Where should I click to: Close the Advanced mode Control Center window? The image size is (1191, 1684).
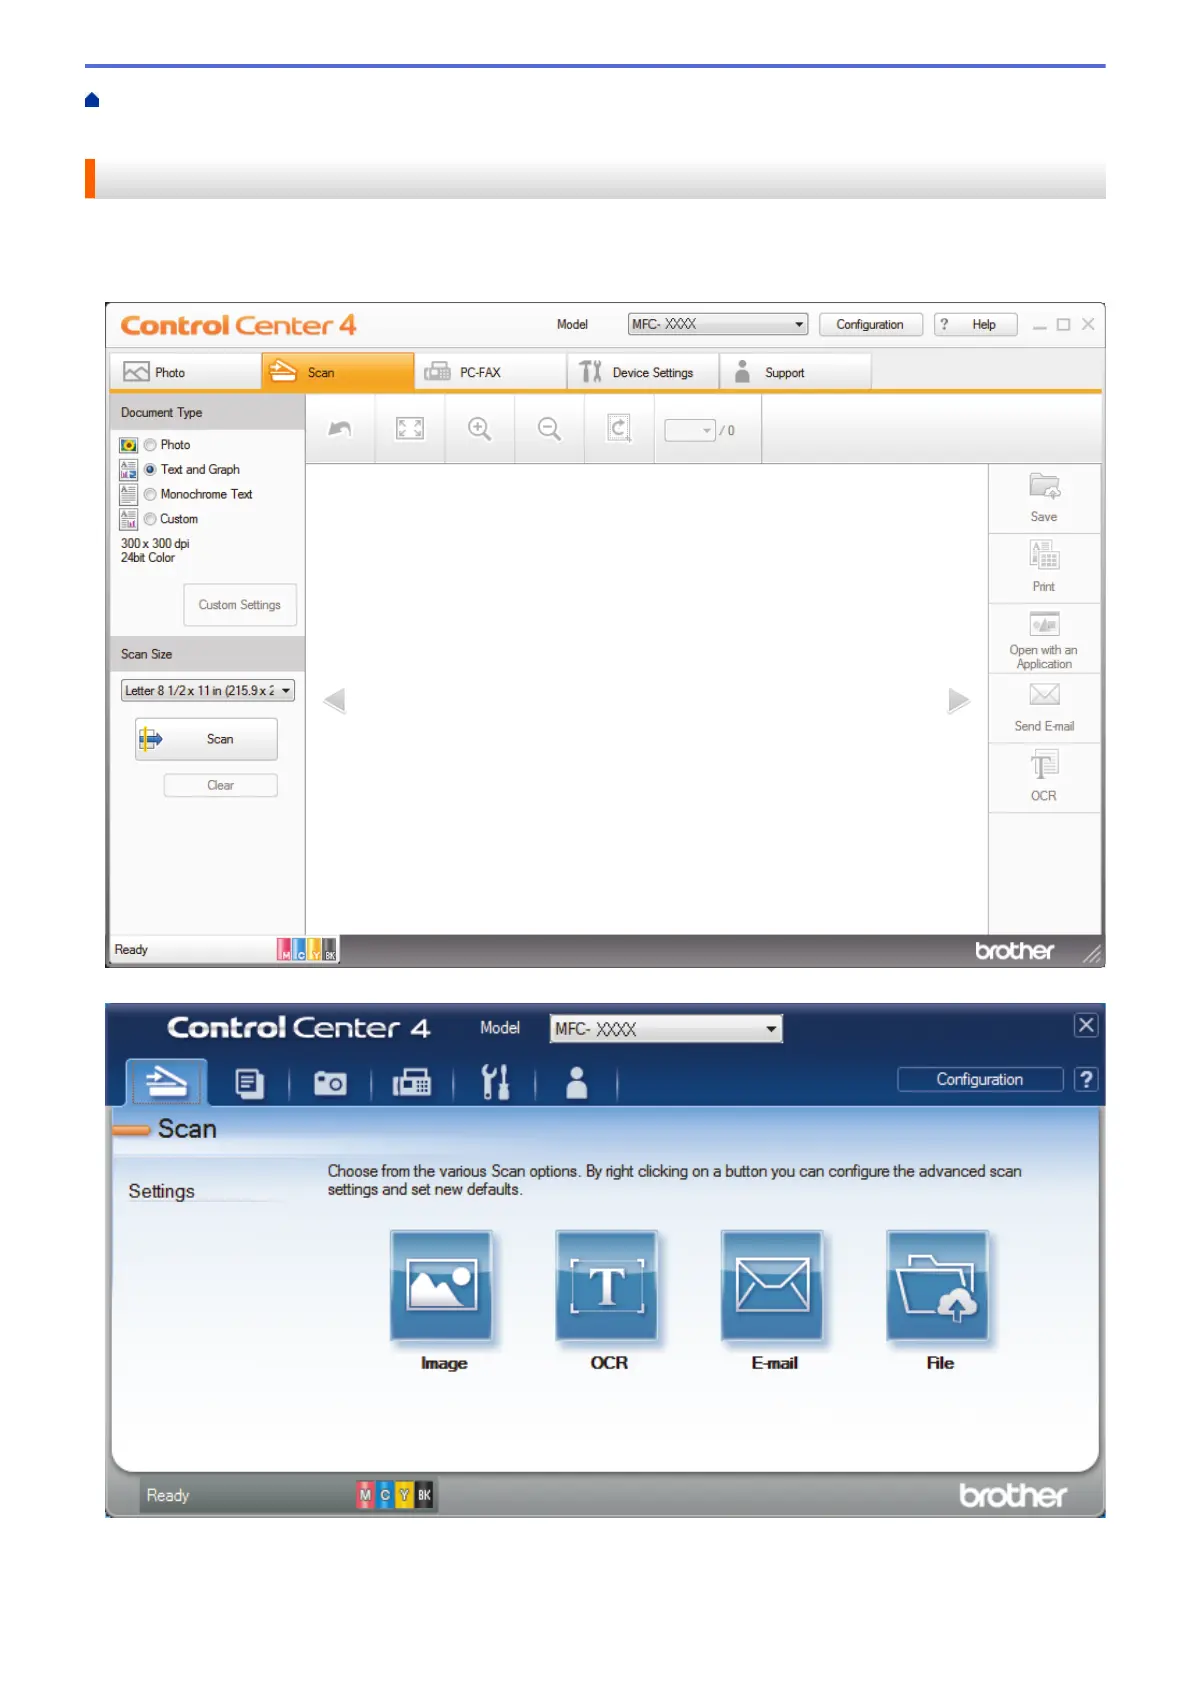[x=1086, y=1025]
